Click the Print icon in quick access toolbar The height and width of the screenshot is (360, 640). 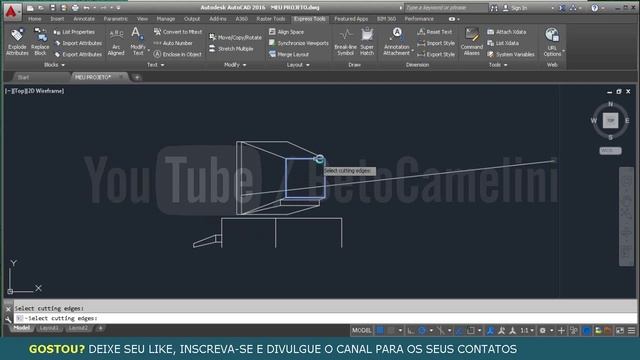75,8
